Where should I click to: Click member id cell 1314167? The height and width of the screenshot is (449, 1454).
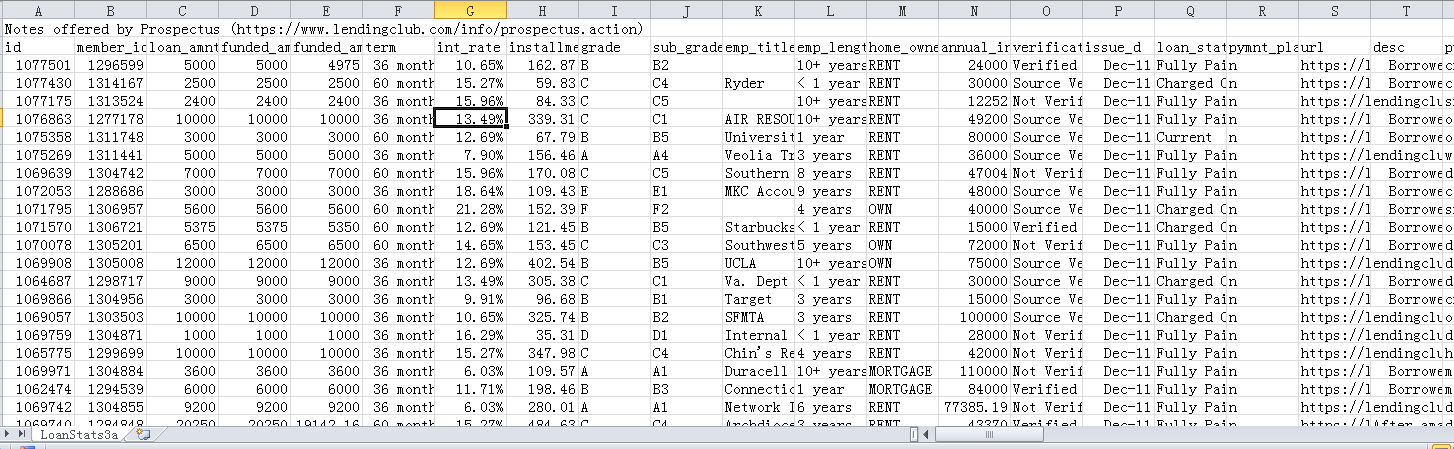pos(110,83)
